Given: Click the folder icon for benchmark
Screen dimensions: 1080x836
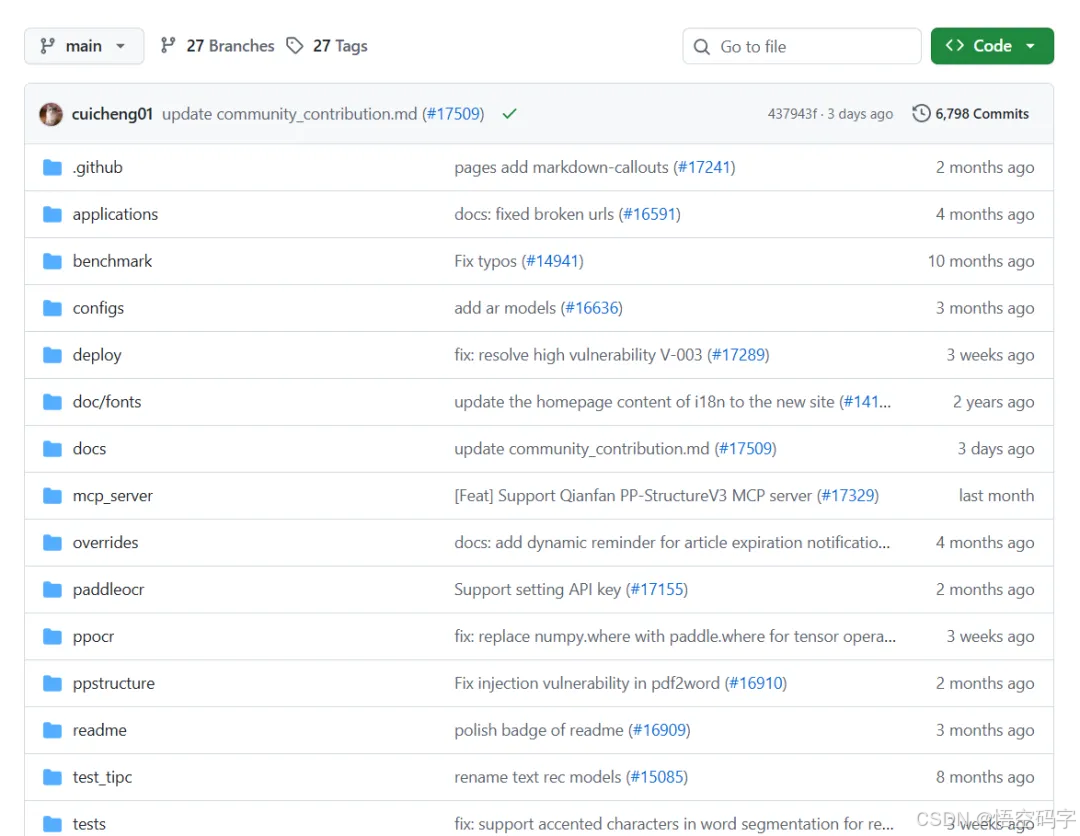Looking at the screenshot, I should pyautogui.click(x=52, y=261).
